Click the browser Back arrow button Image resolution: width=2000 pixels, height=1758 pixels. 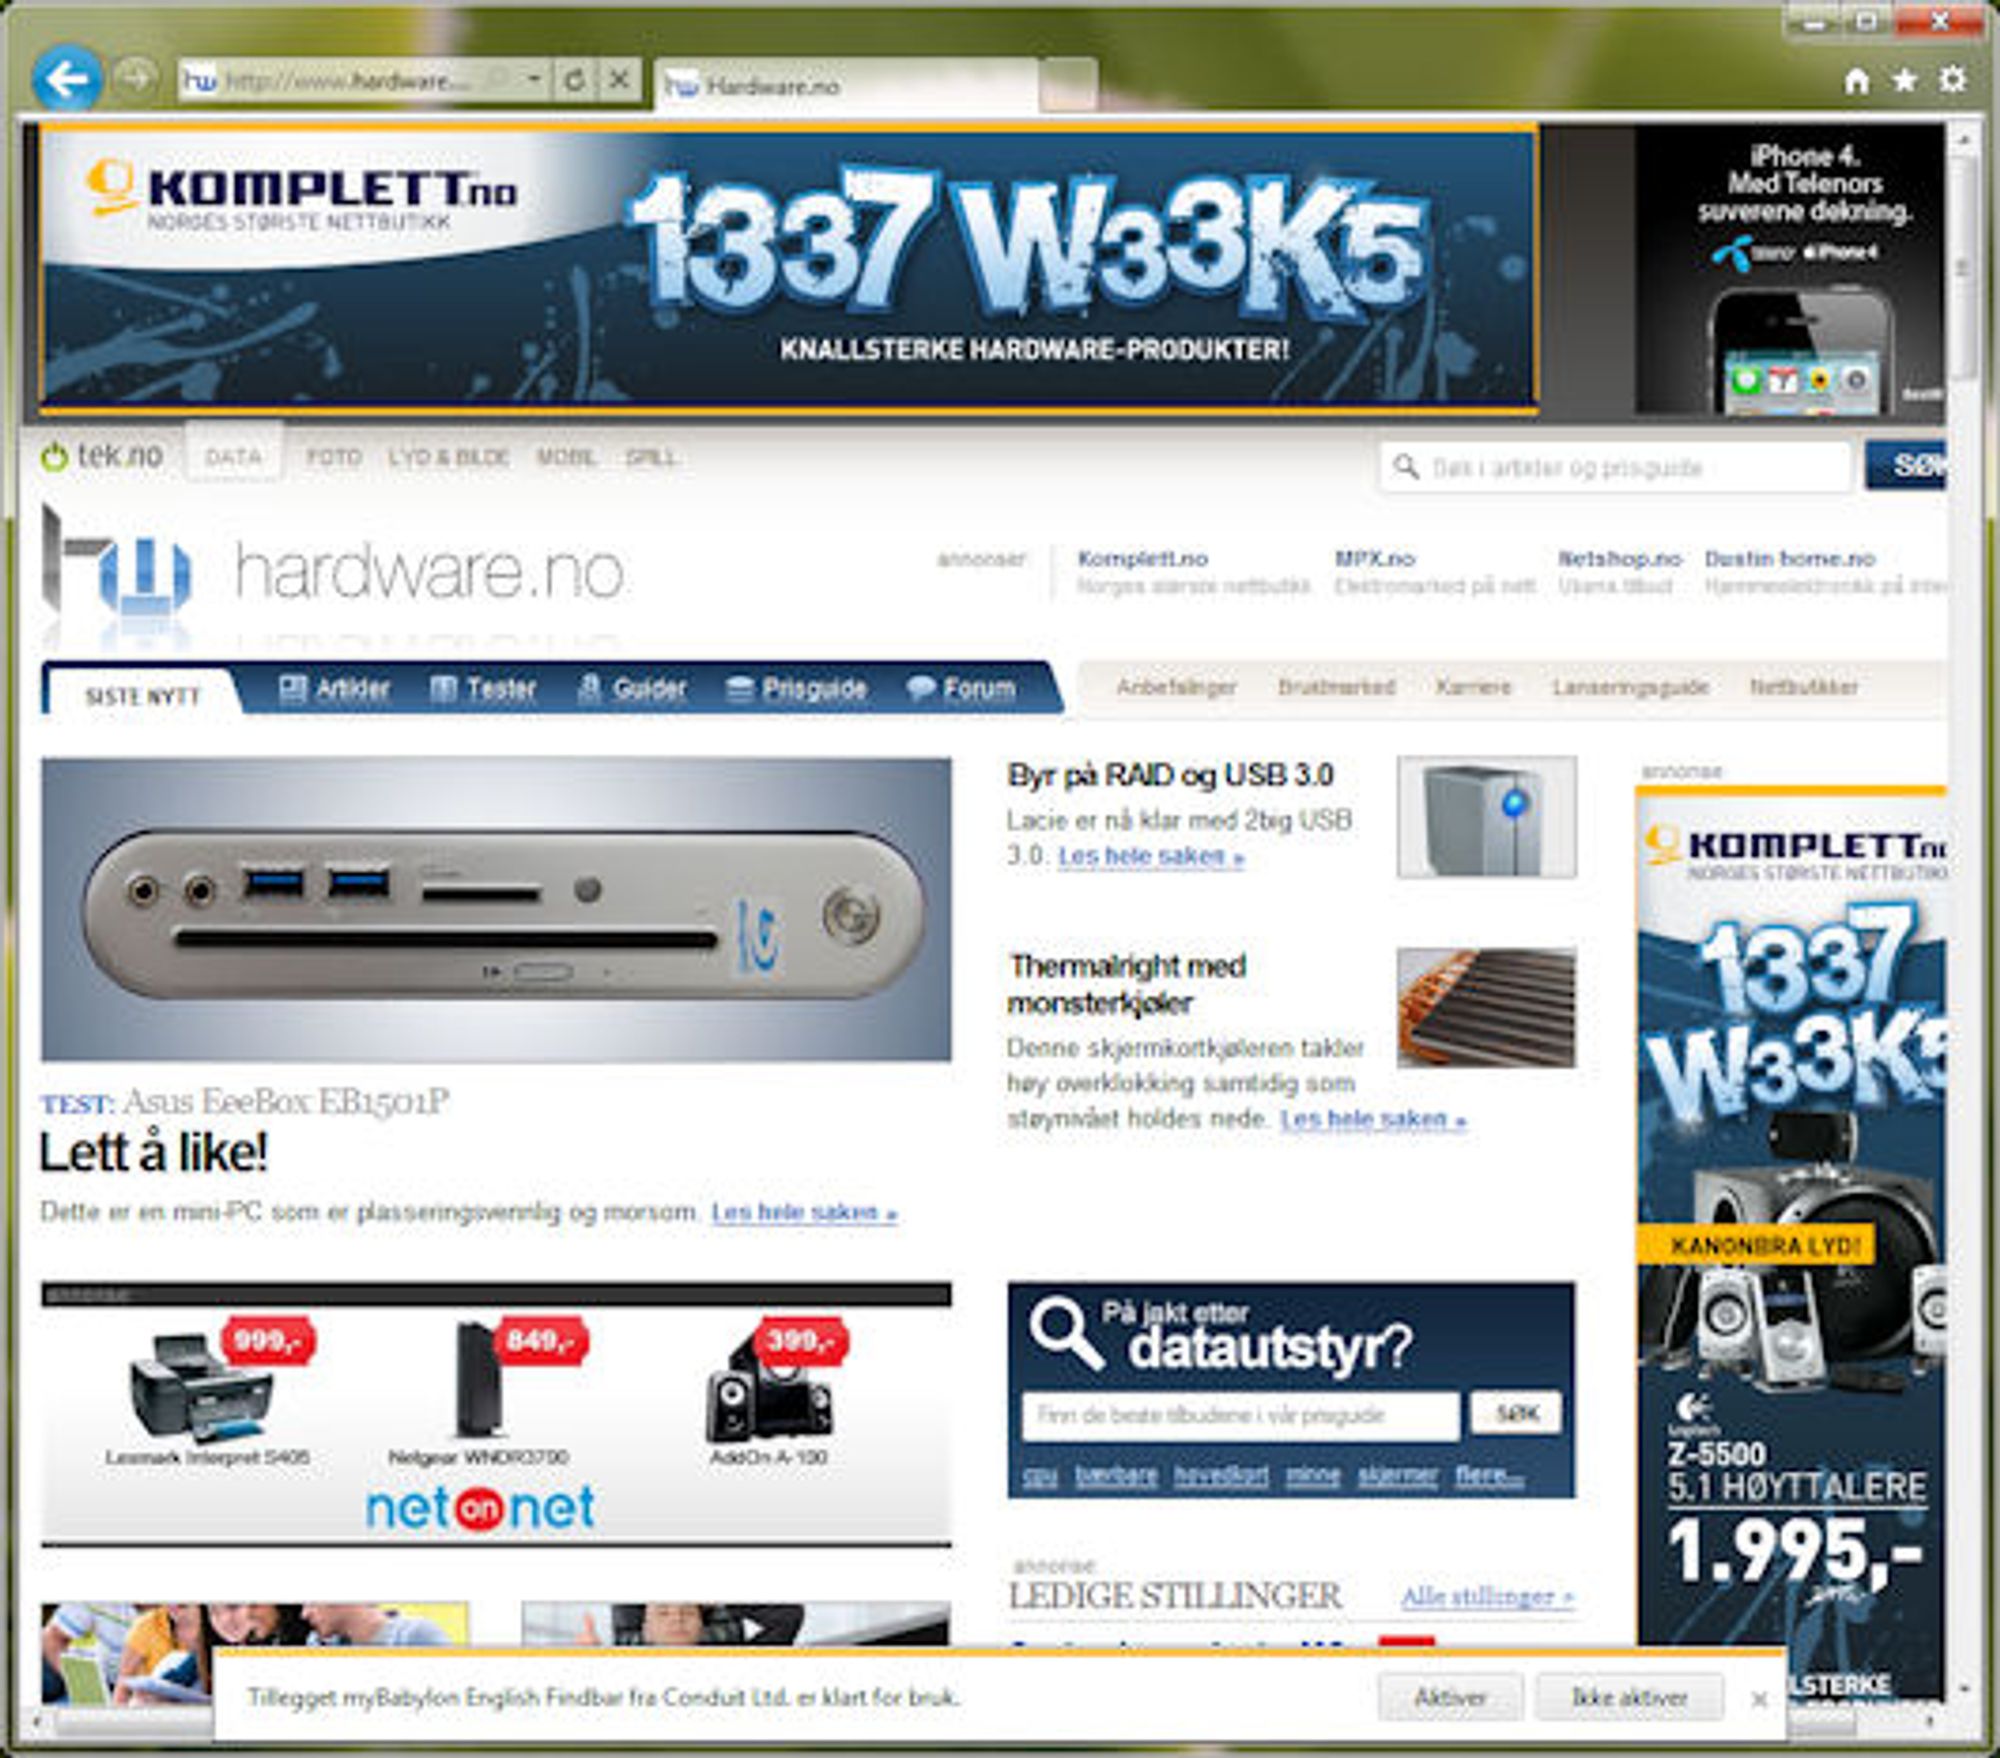pyautogui.click(x=66, y=78)
